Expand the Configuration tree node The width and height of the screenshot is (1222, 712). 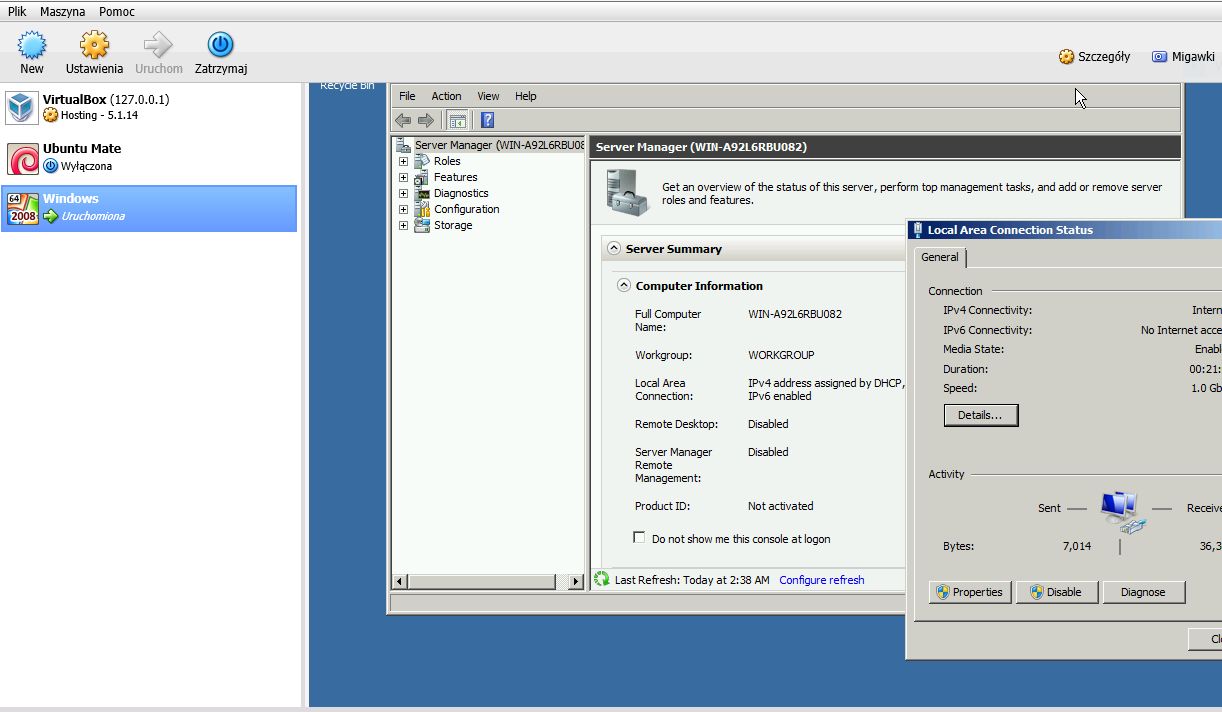coord(403,209)
